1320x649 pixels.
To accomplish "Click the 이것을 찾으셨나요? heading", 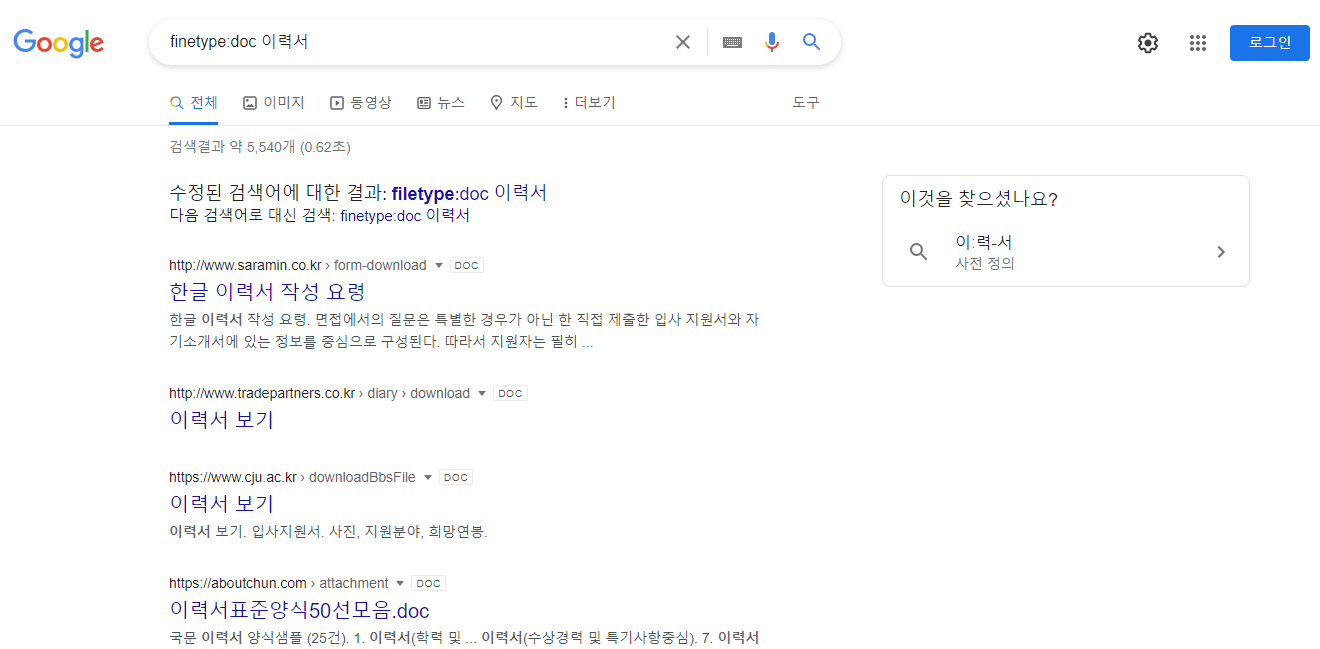I will tap(978, 199).
